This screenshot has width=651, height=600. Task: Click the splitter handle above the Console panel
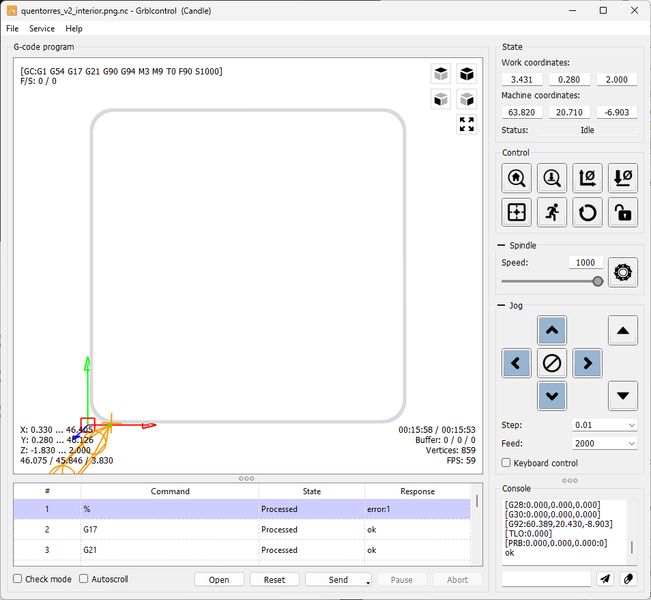tap(569, 480)
